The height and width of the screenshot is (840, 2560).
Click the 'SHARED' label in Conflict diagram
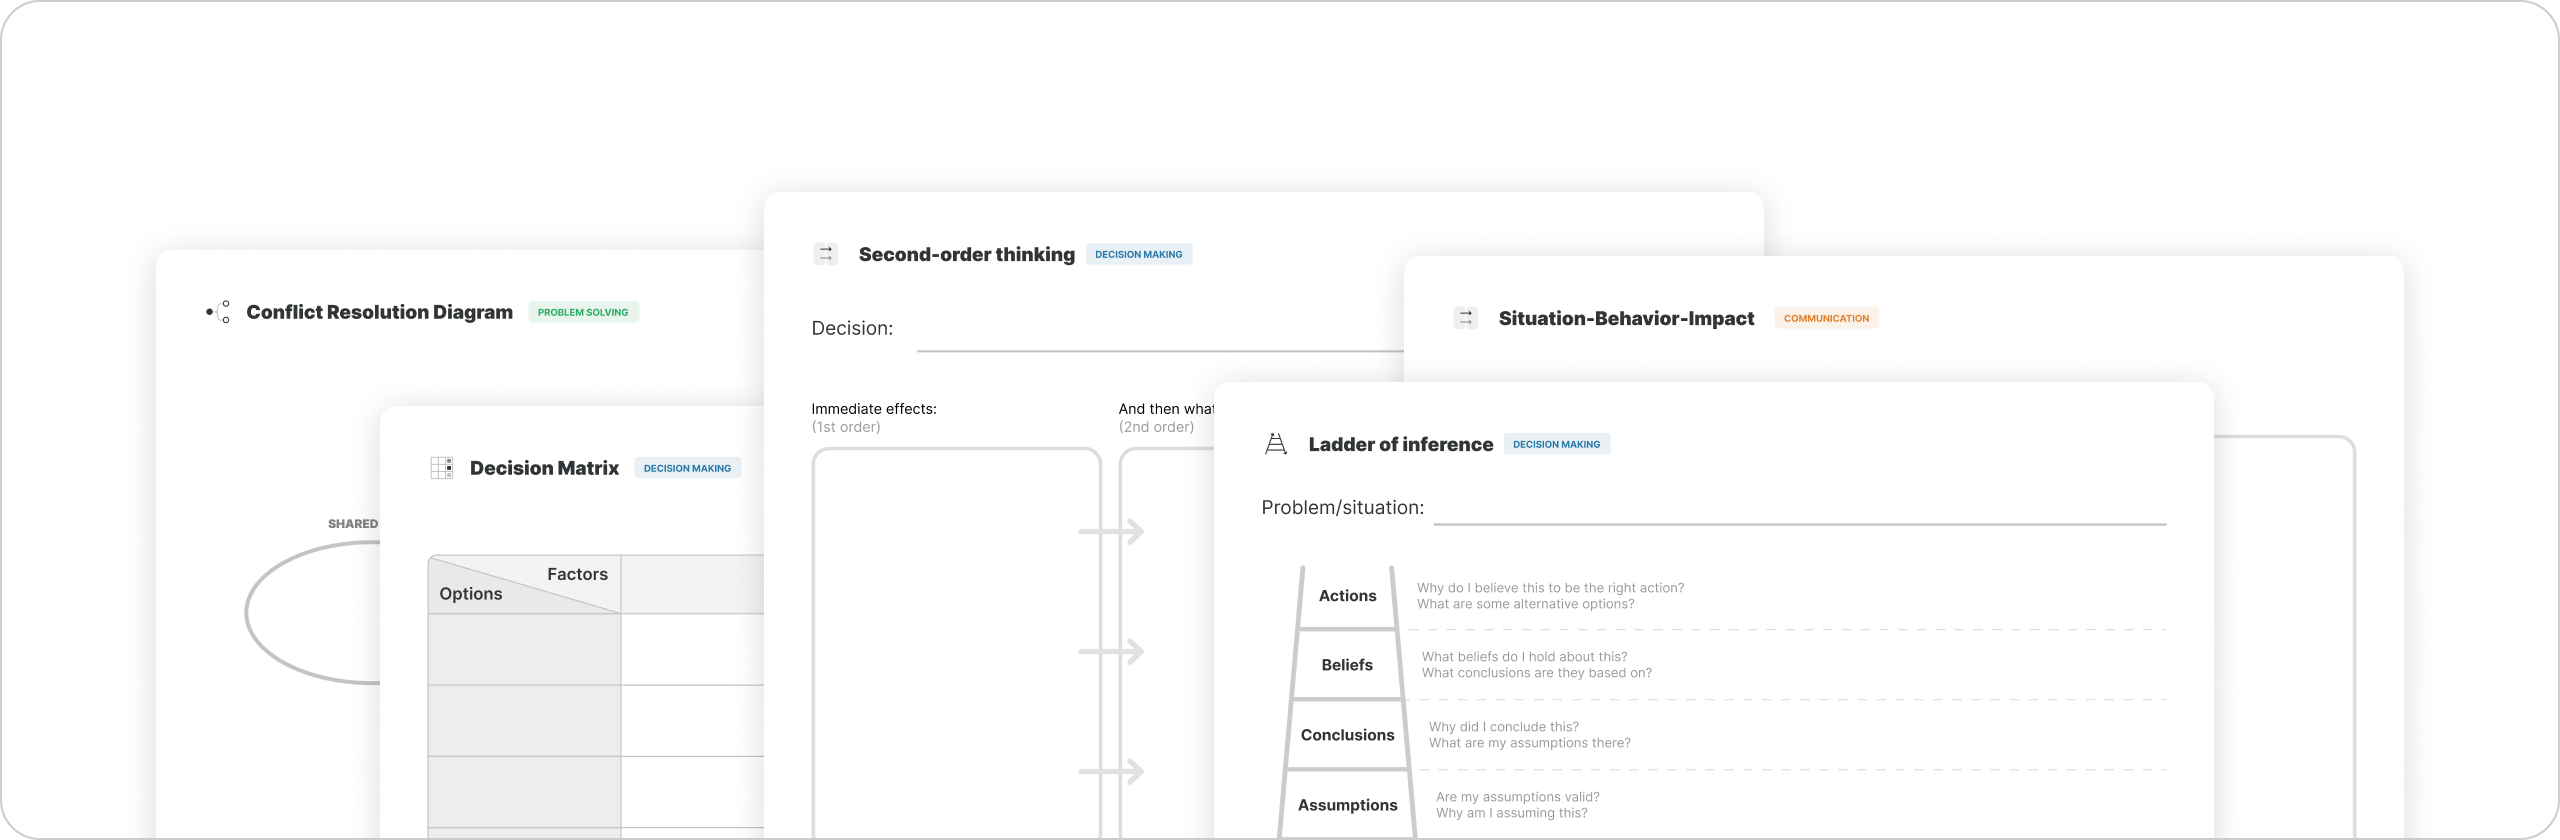tap(353, 524)
